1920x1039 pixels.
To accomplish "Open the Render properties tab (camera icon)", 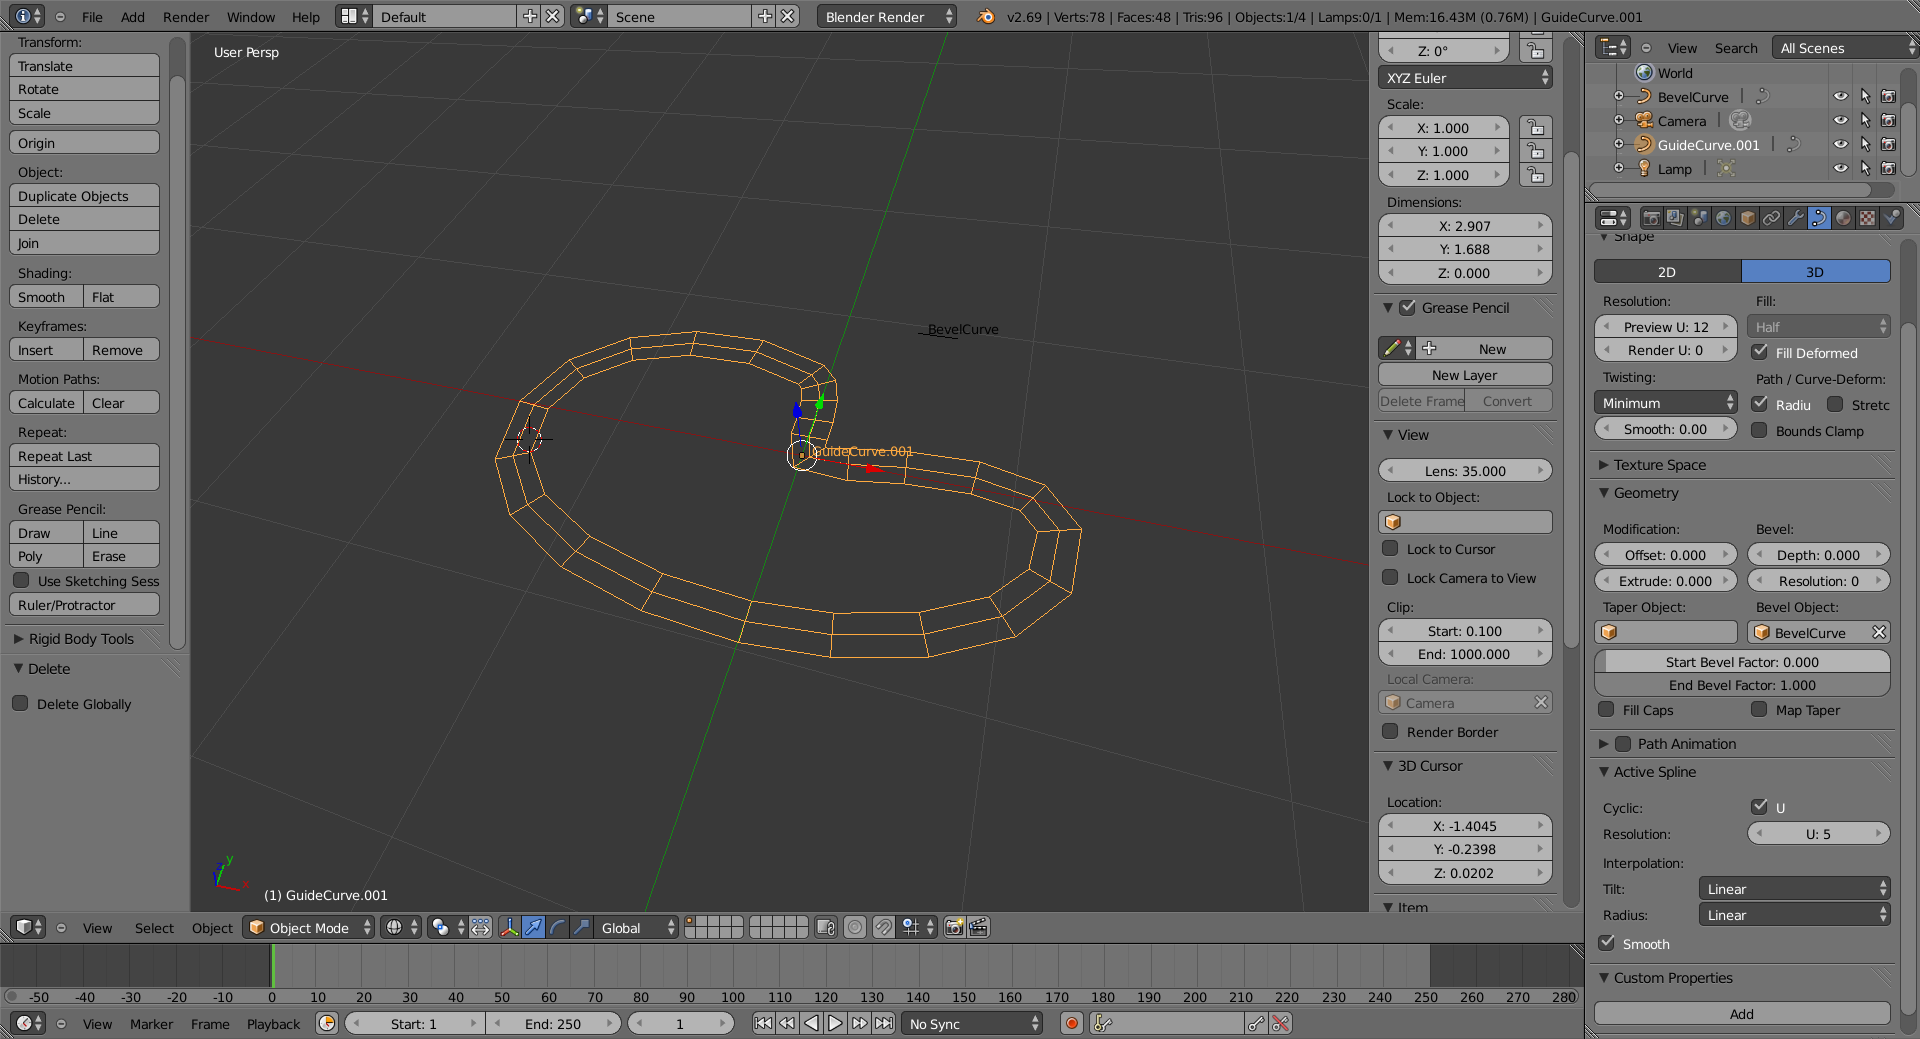I will coord(1651,218).
